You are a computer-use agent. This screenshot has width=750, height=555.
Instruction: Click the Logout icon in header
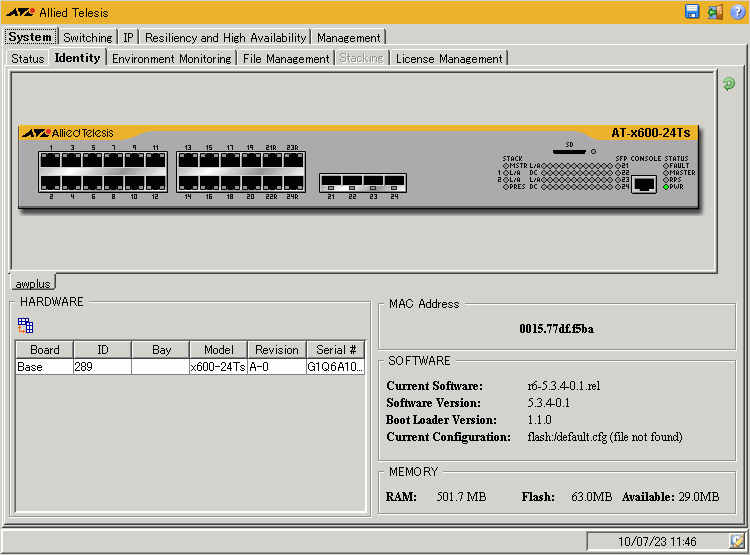(x=715, y=11)
